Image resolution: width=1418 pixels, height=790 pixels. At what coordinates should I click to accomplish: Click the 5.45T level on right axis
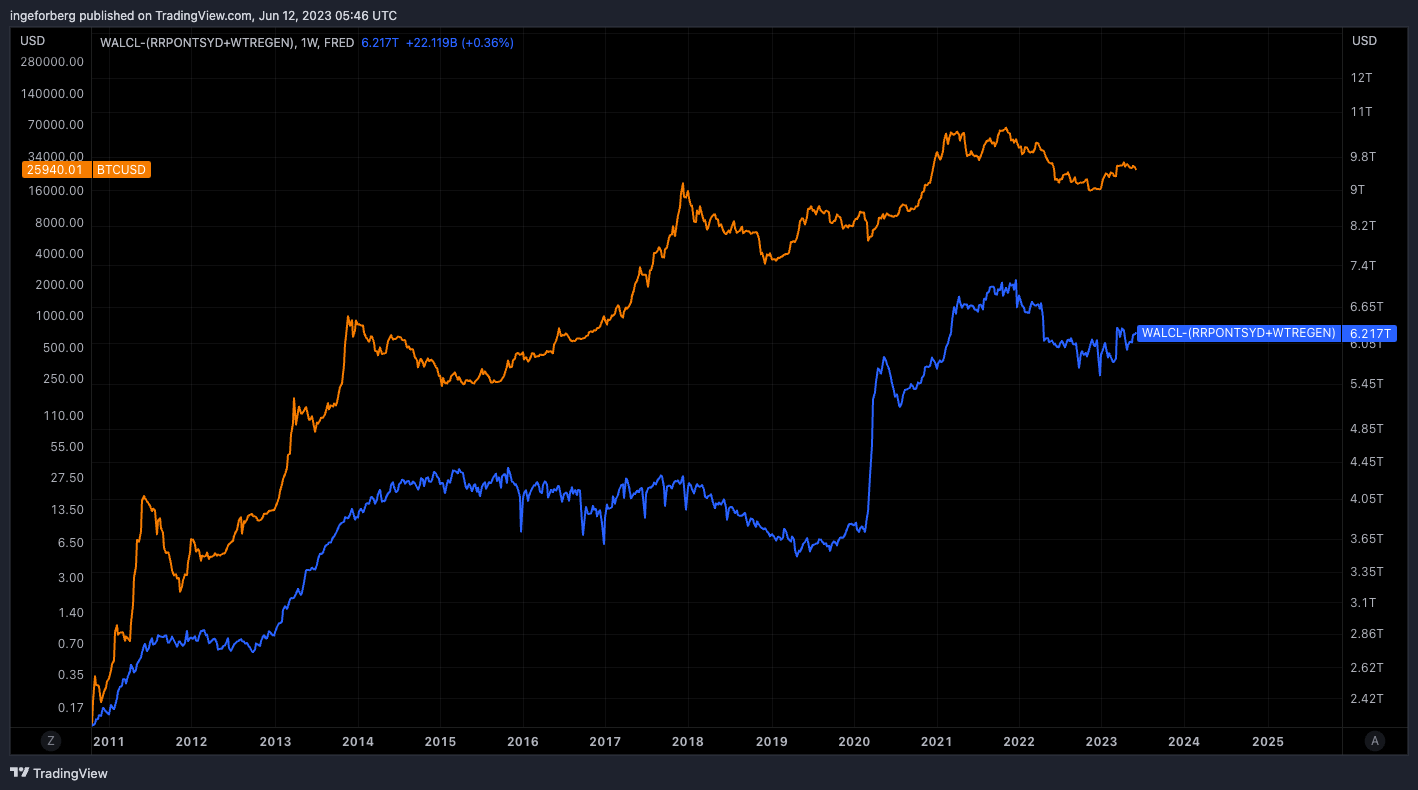1367,384
